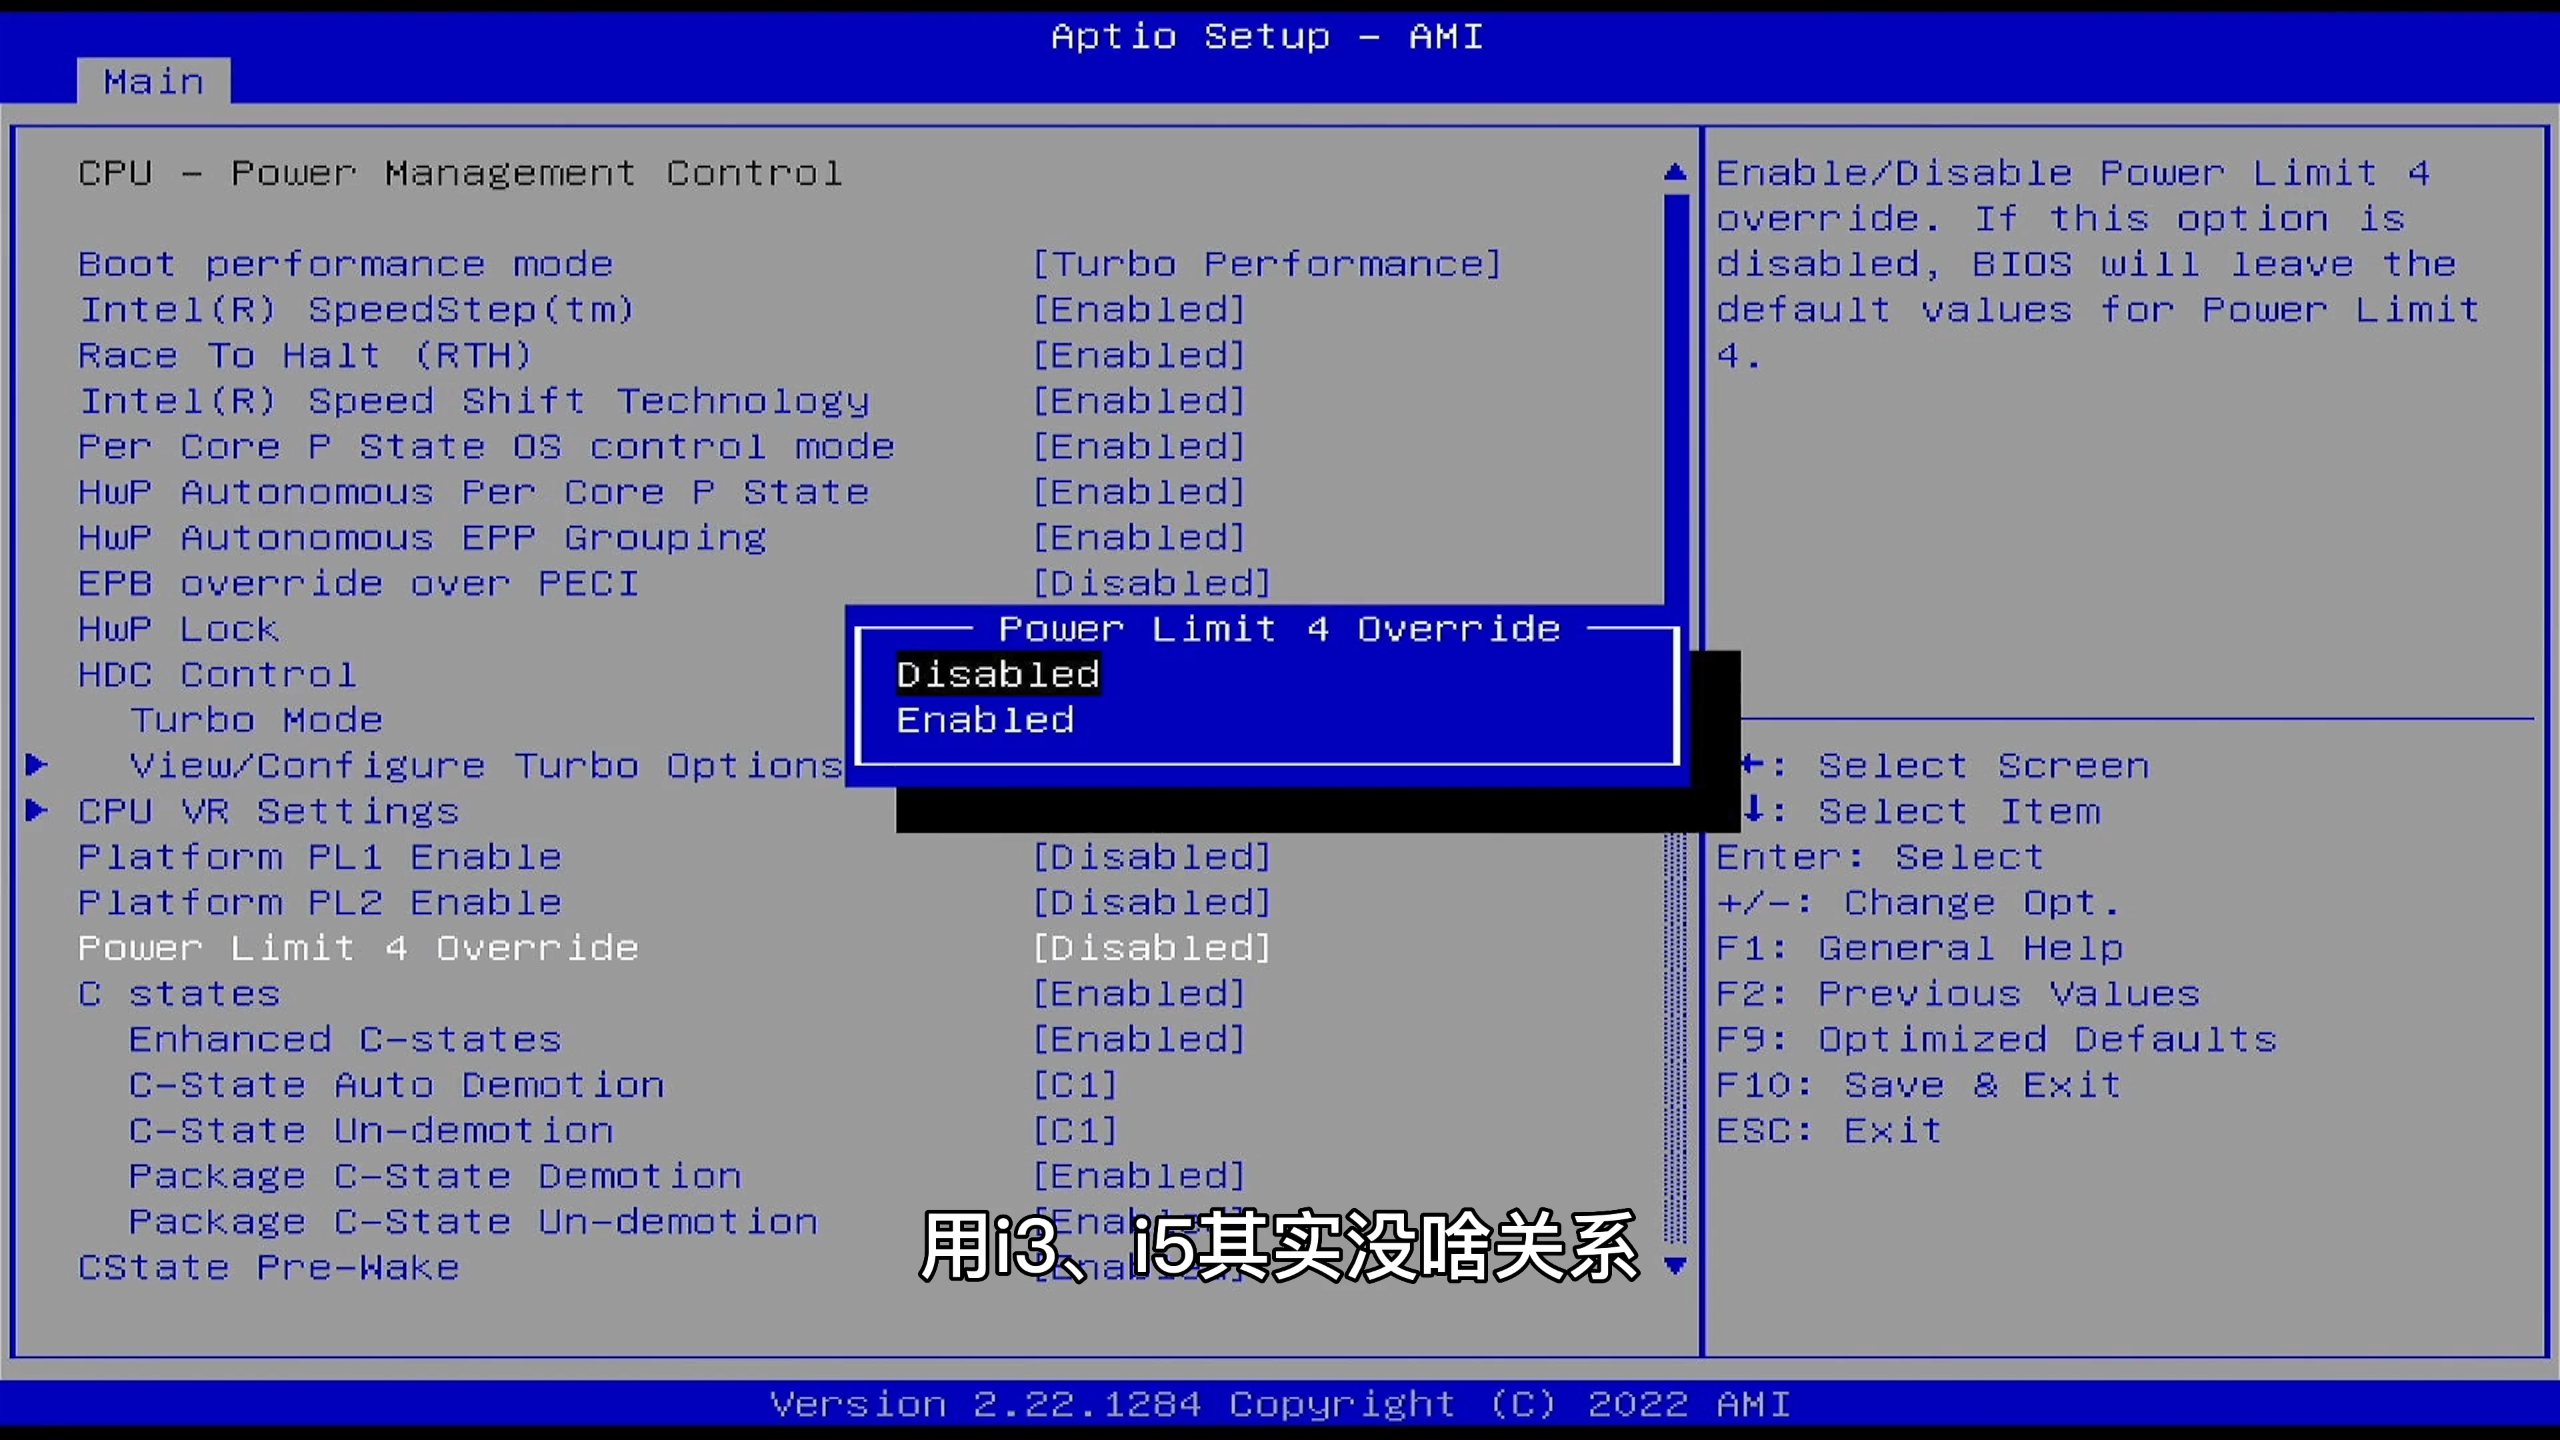Viewport: 2560px width, 1440px height.
Task: Open the C-State Auto Demotion C1 value
Action: pyautogui.click(x=1075, y=1085)
